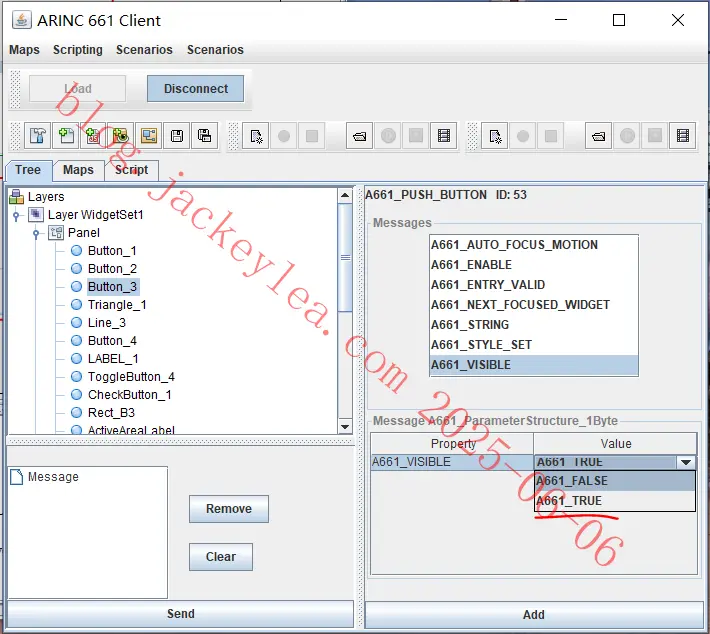
Task: Click the first film strip icon in middle toolbar
Action: pyautogui.click(x=444, y=136)
